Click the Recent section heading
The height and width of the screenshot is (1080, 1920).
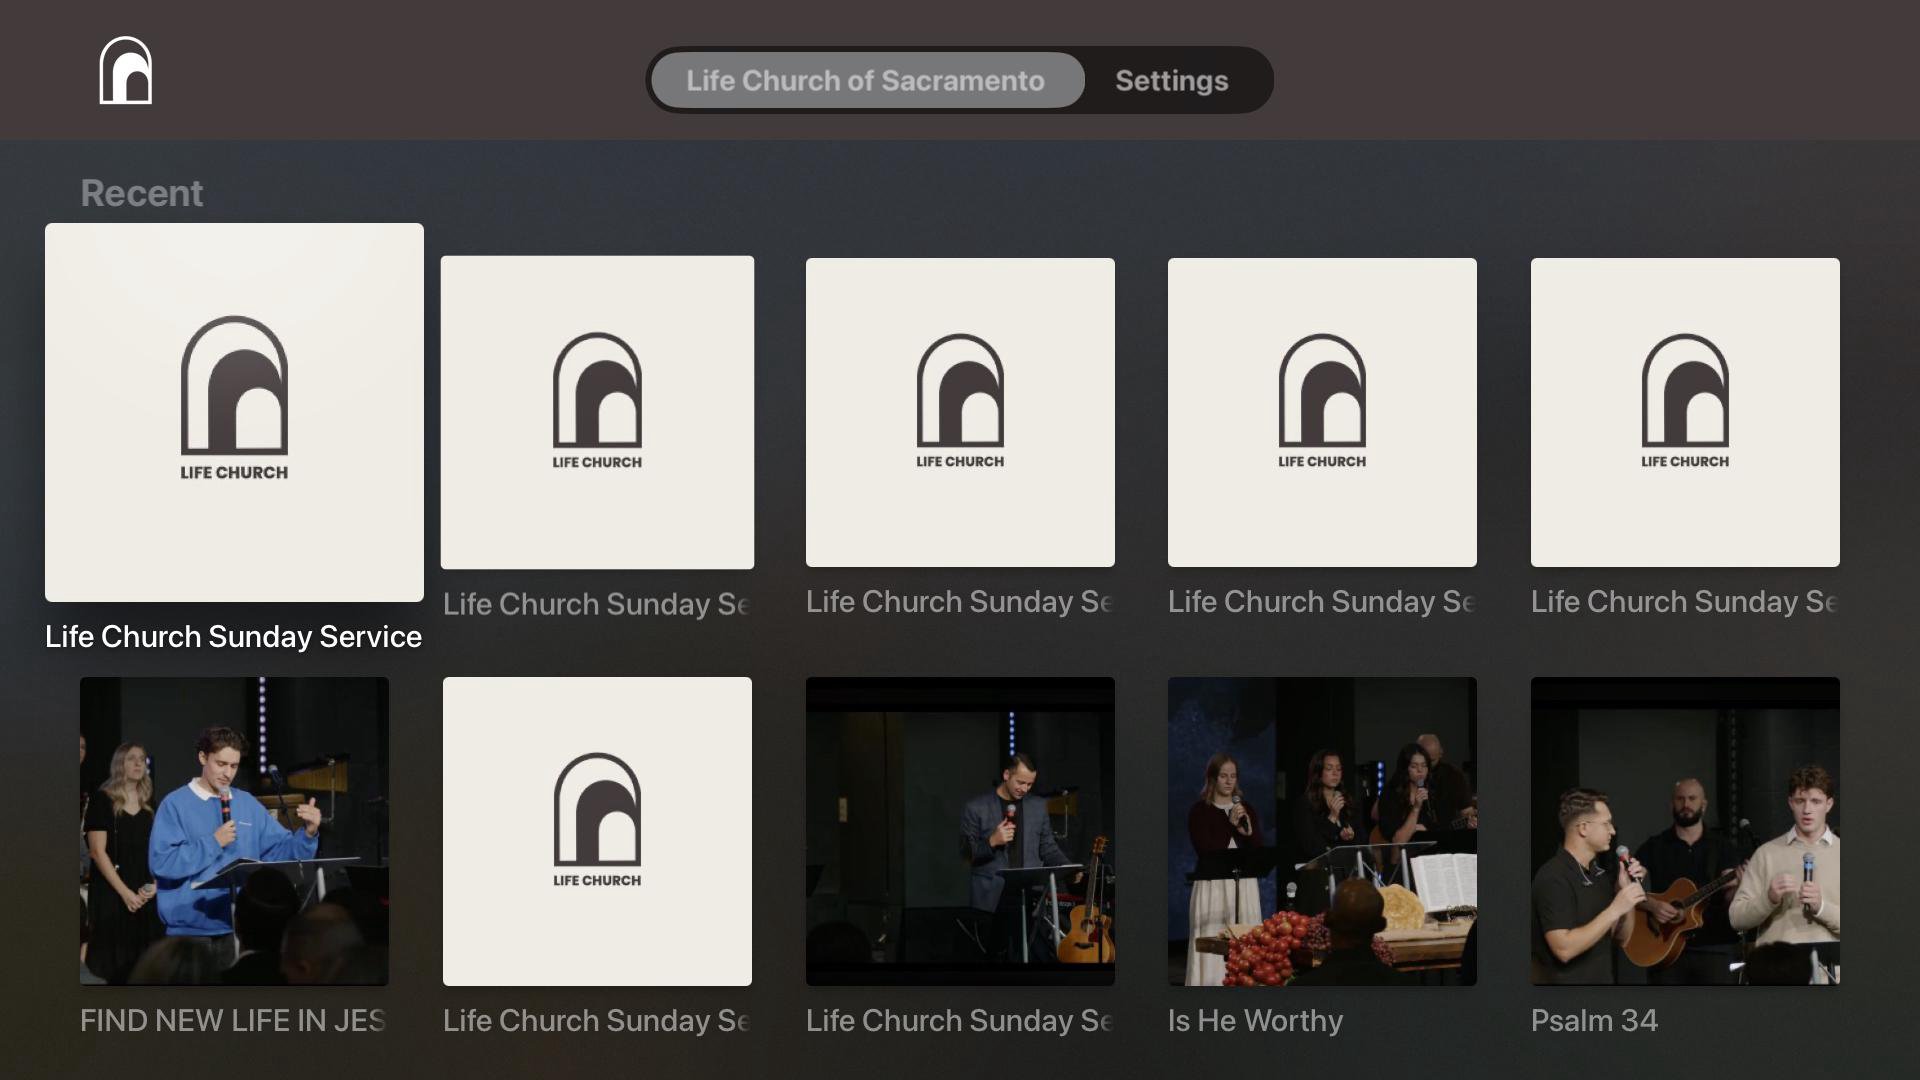pos(141,193)
